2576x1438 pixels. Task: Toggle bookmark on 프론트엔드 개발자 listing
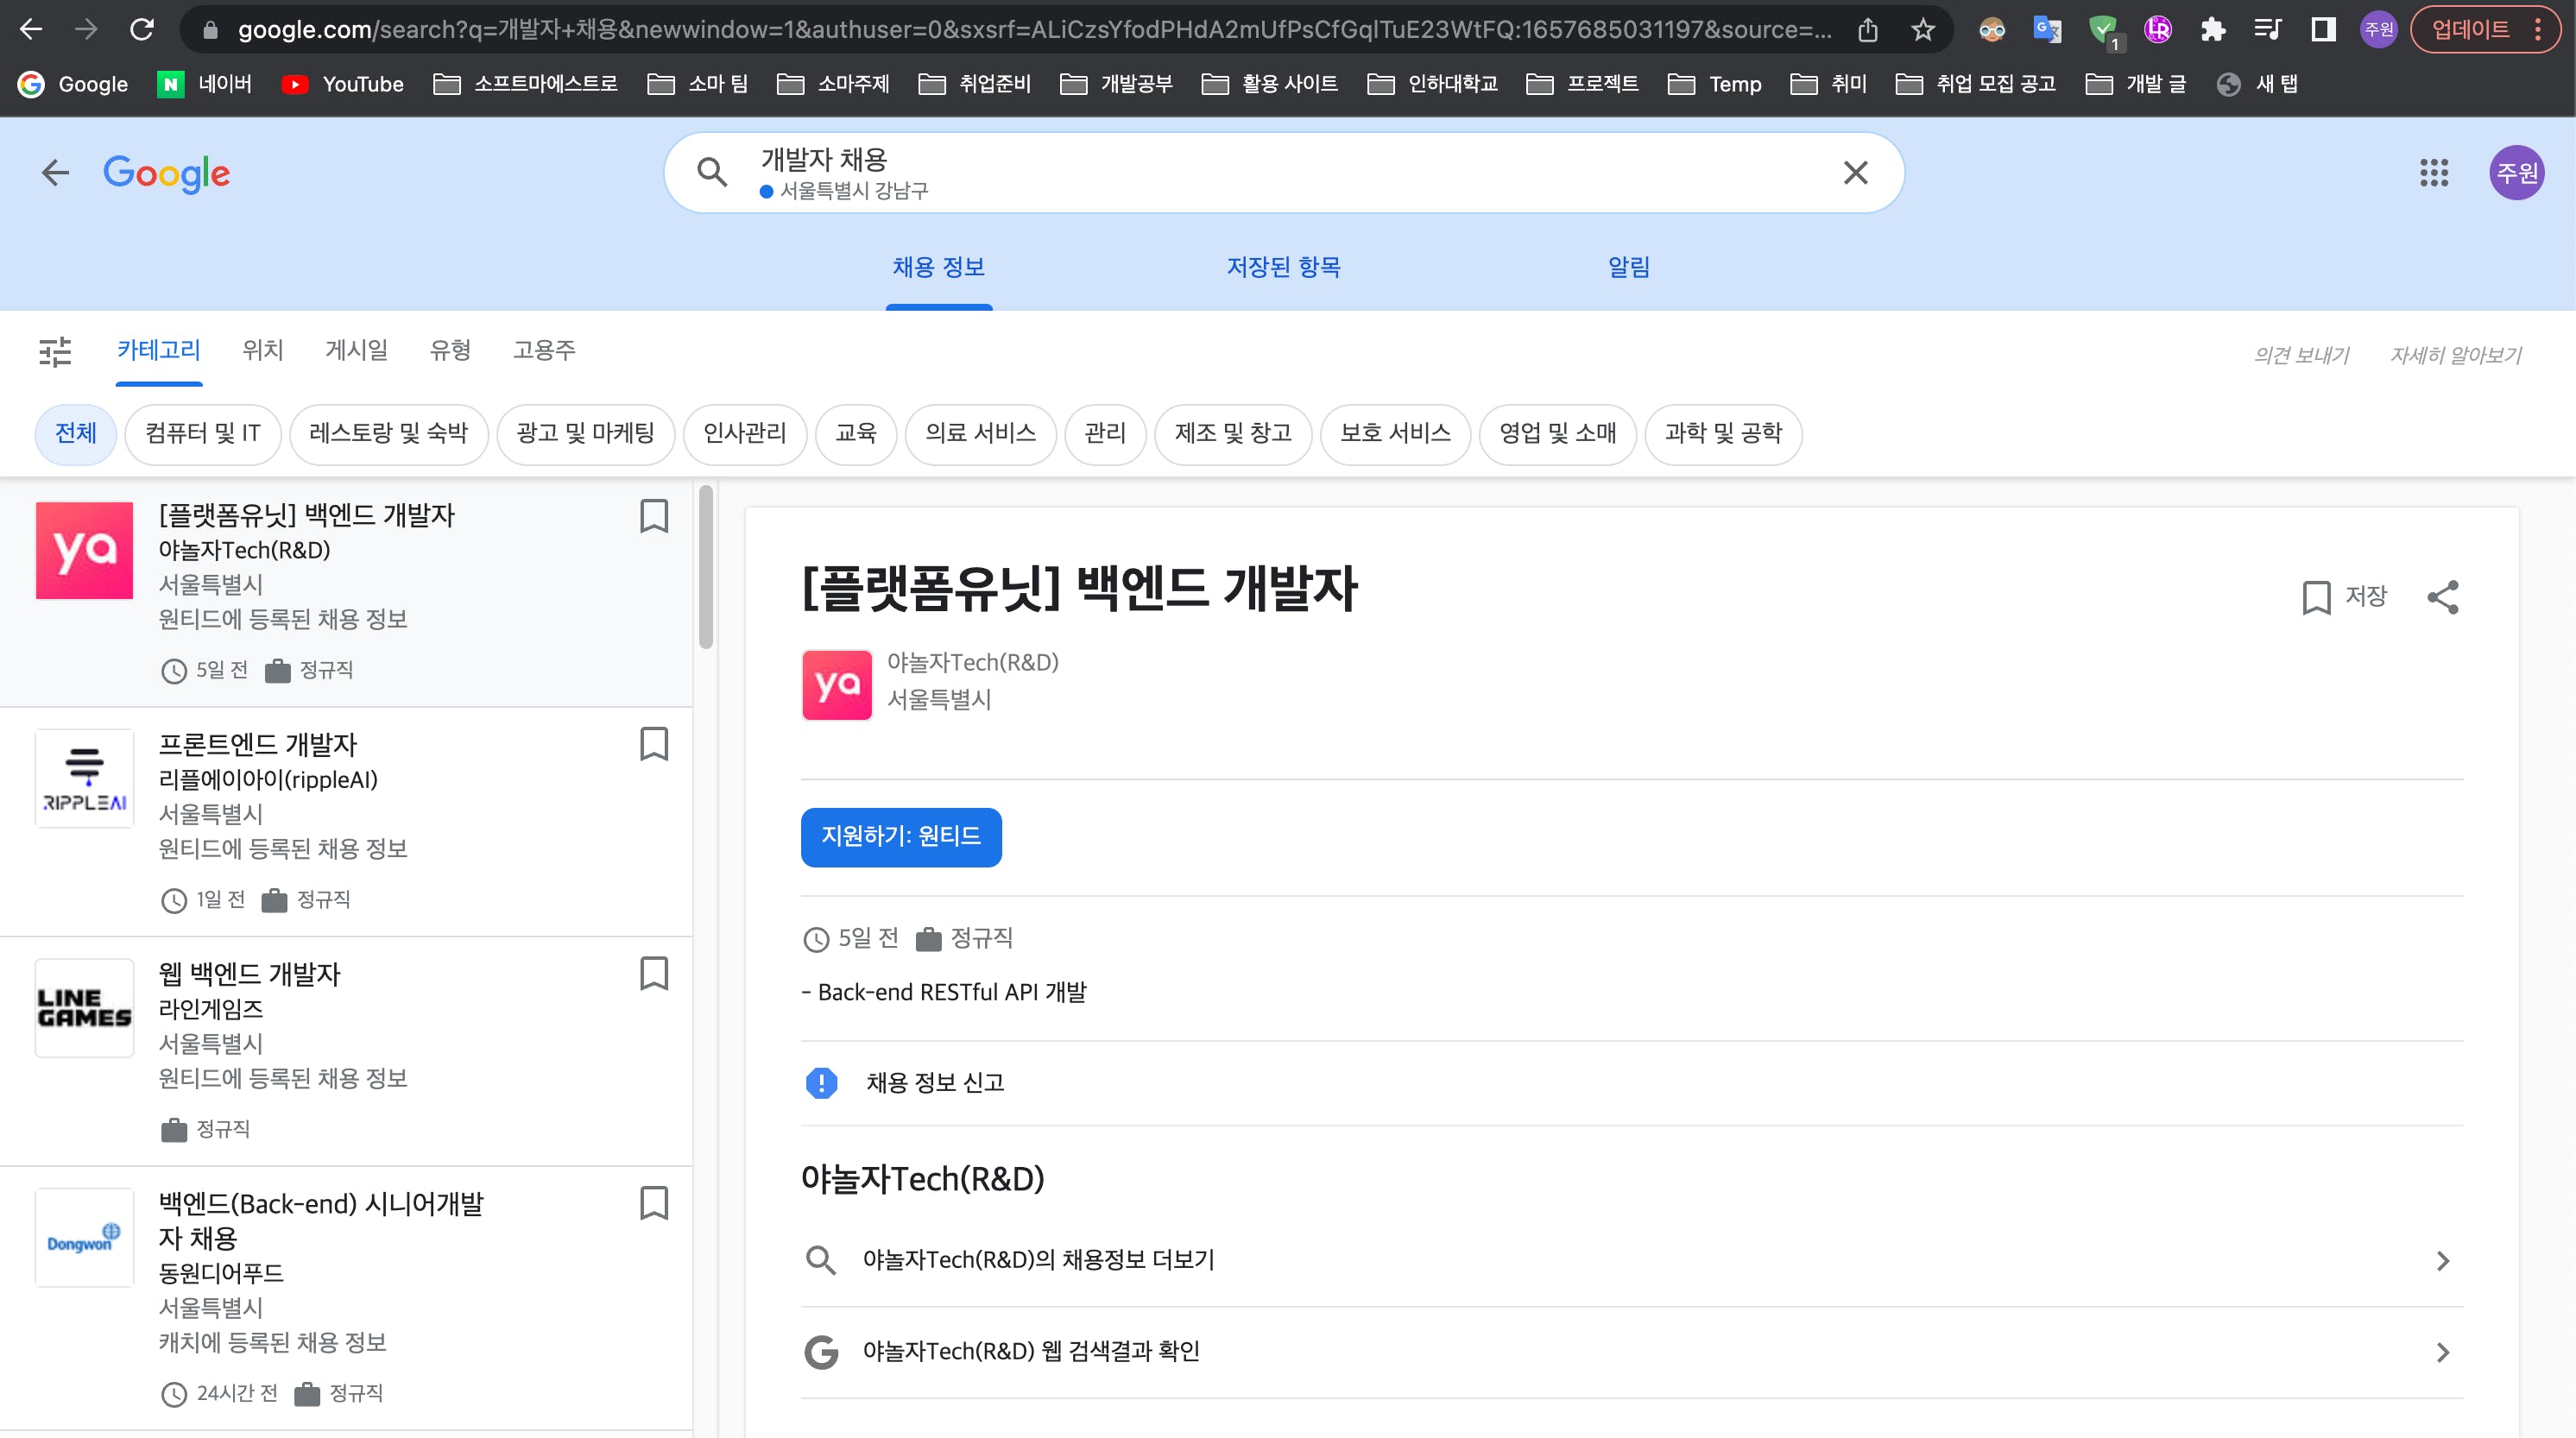point(654,744)
